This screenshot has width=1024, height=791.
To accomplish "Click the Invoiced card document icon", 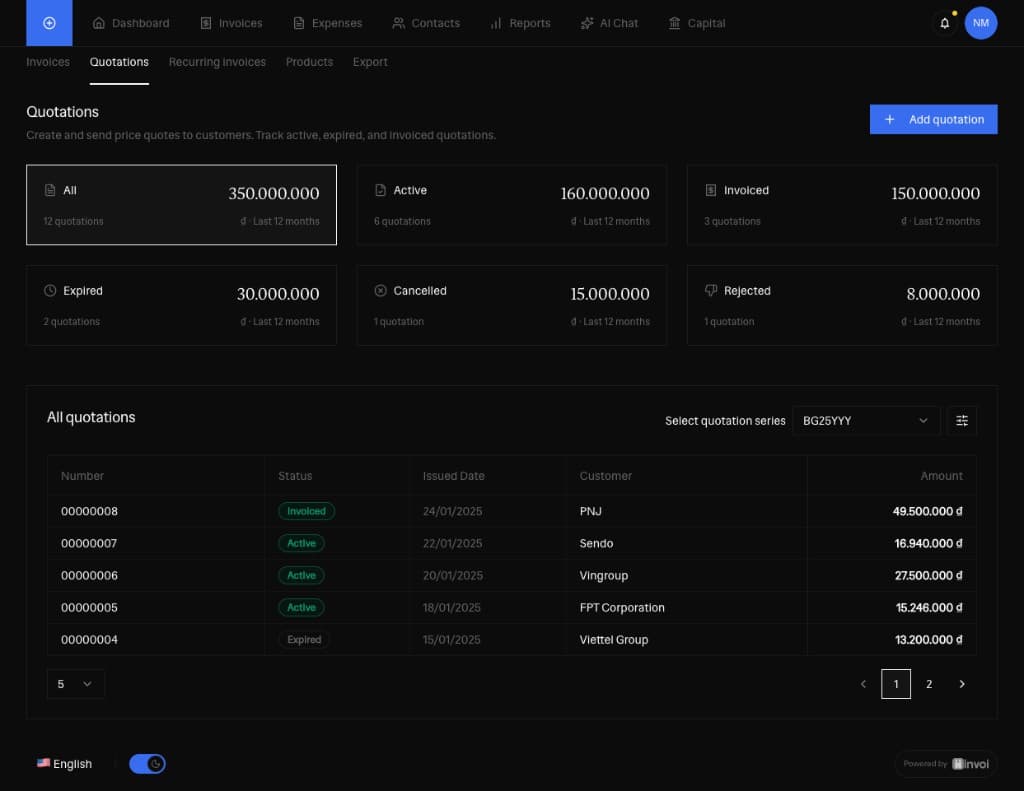I will pos(711,190).
